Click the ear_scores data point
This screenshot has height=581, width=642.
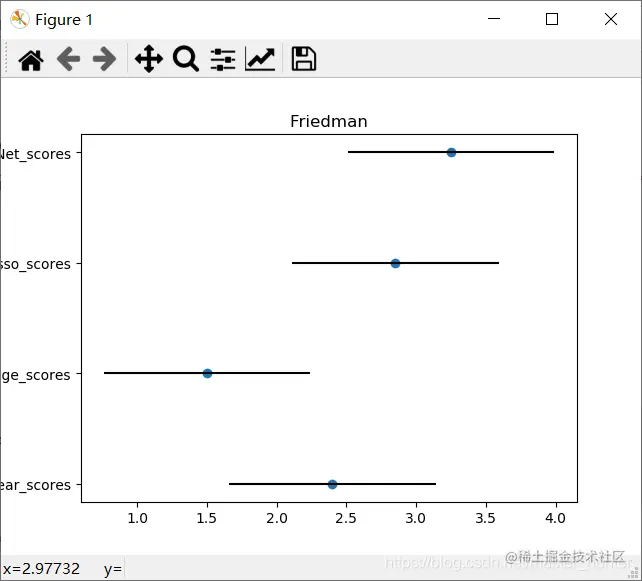[x=332, y=484]
